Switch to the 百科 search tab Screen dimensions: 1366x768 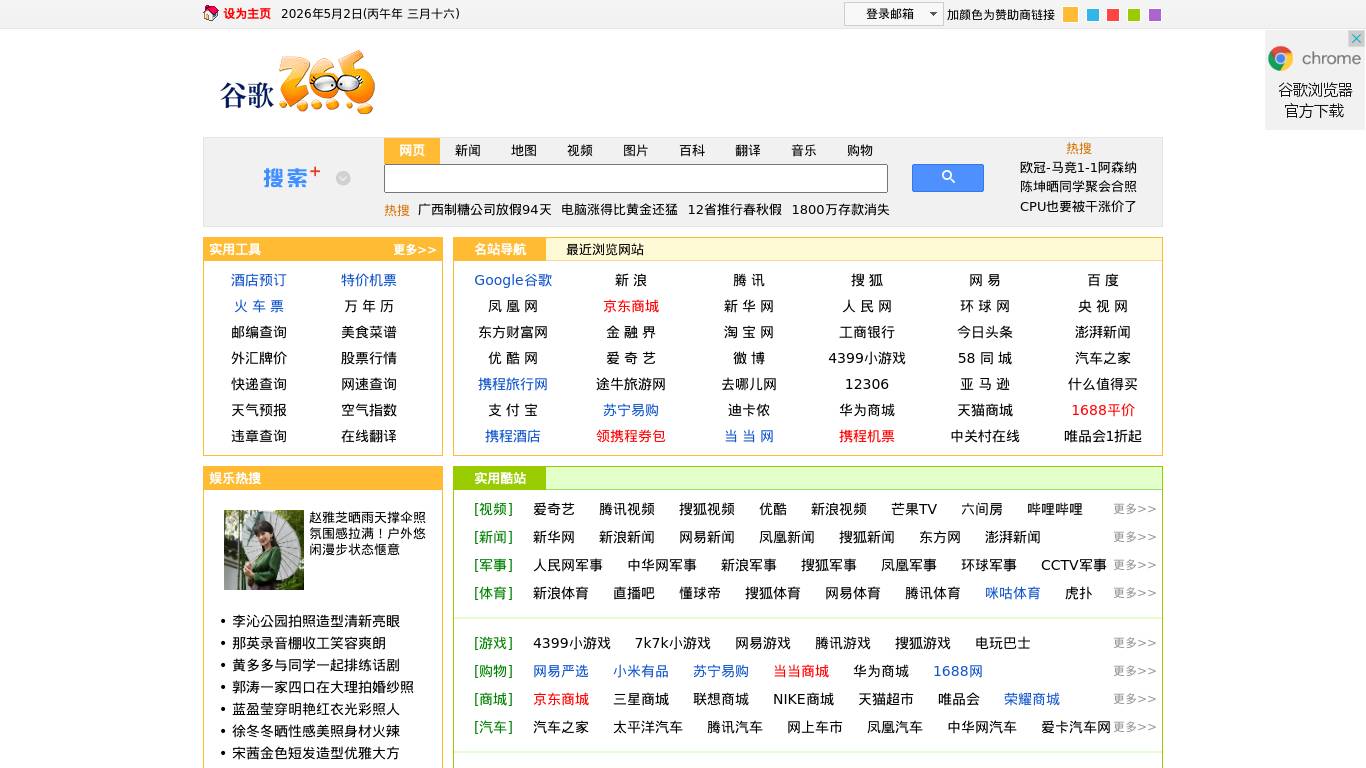click(692, 150)
